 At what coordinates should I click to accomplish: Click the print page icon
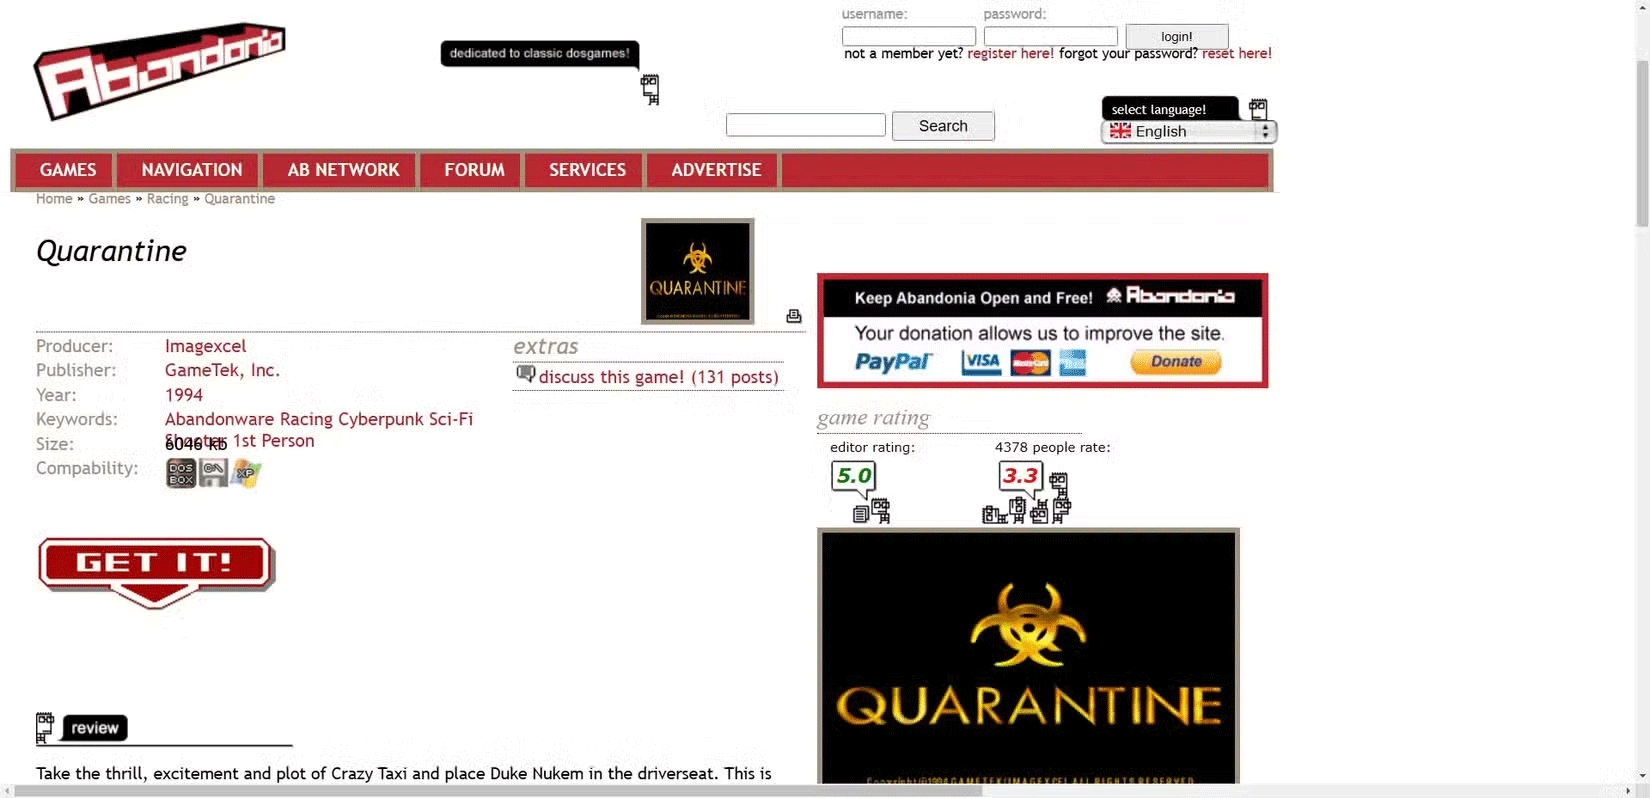tap(794, 316)
